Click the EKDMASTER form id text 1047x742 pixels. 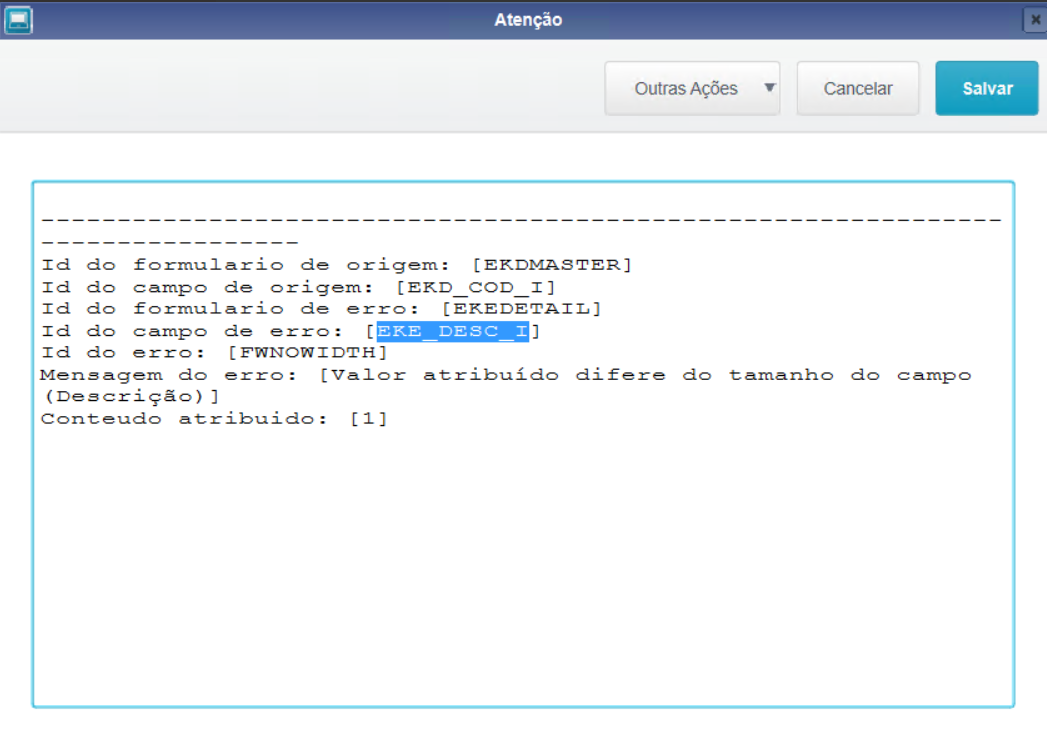(x=552, y=265)
